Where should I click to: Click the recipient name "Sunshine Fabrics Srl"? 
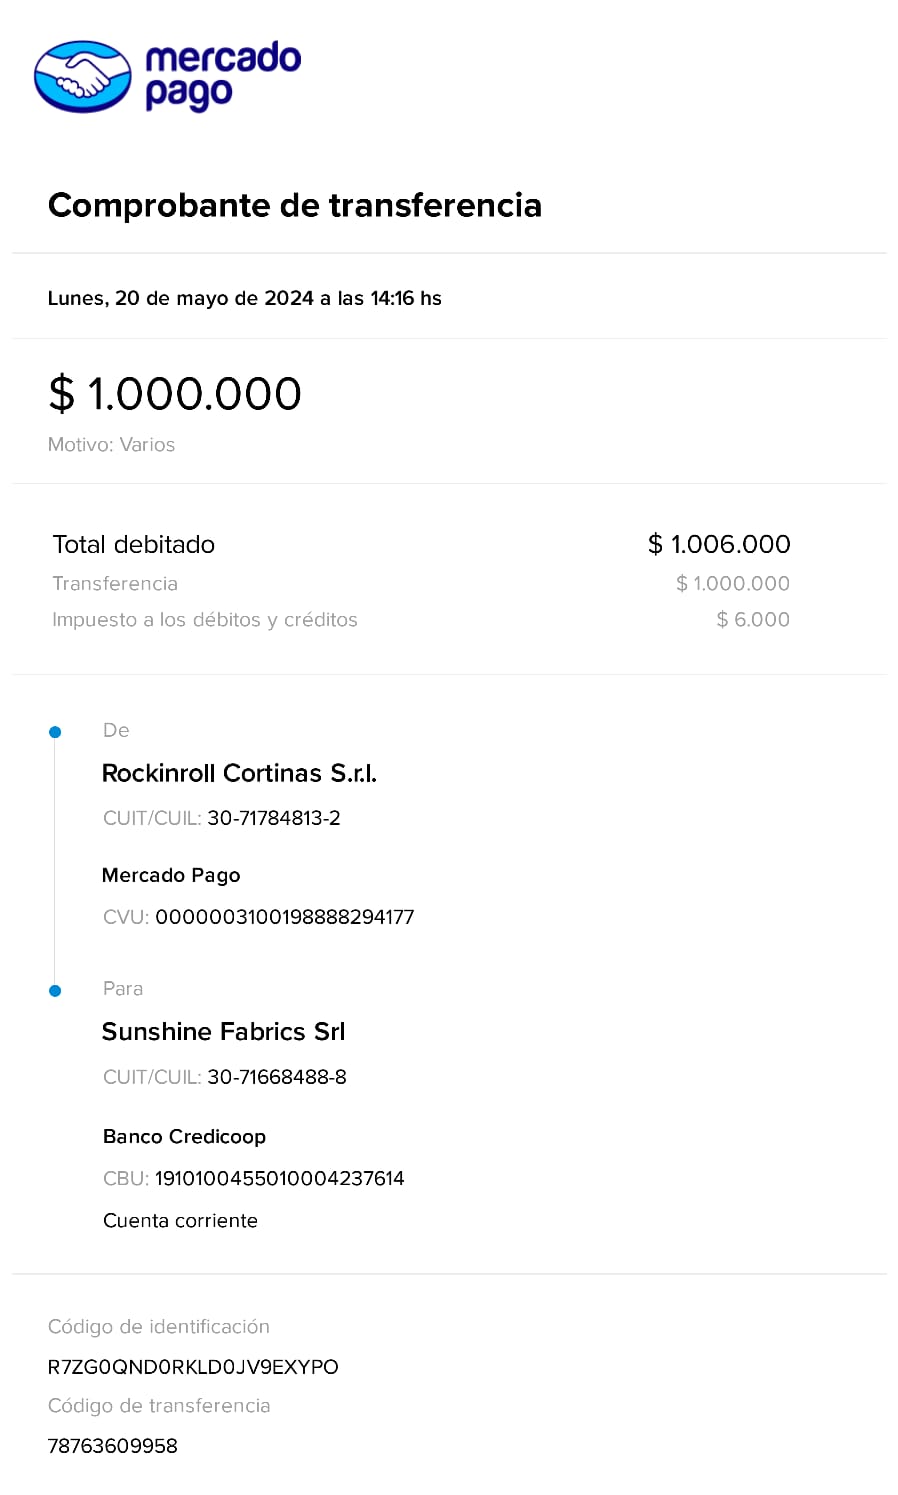point(223,1032)
